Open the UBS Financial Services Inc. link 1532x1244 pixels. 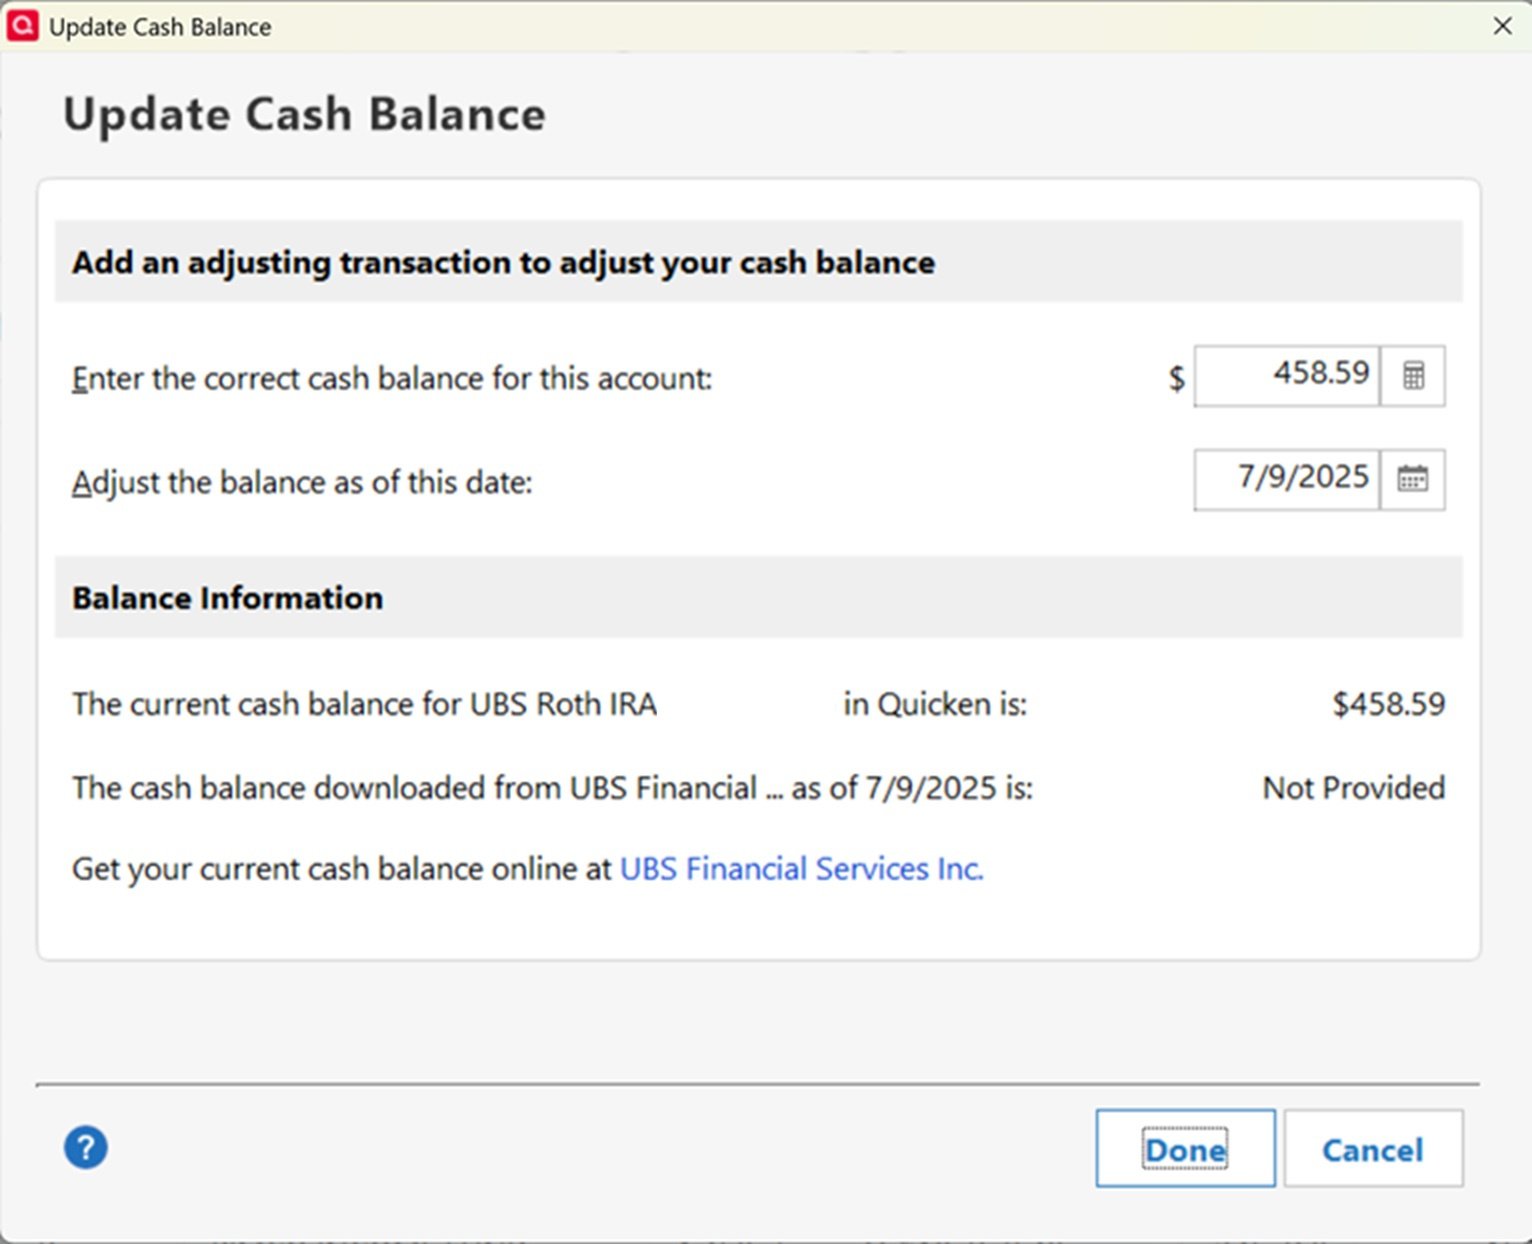[x=802, y=868]
